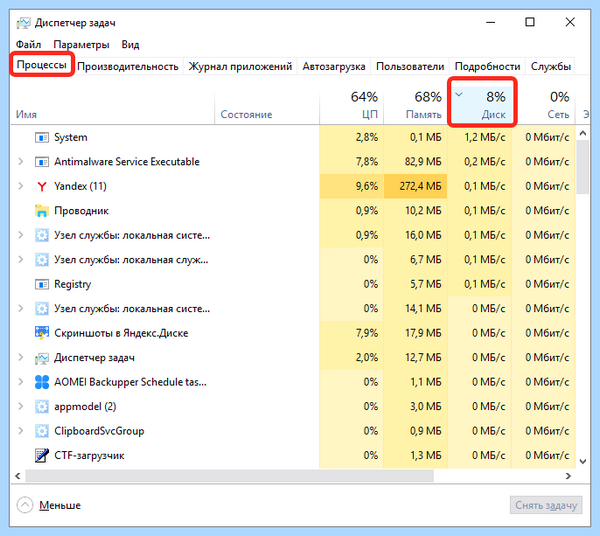Click the 12,7 МБ memory cell

pyautogui.click(x=415, y=358)
